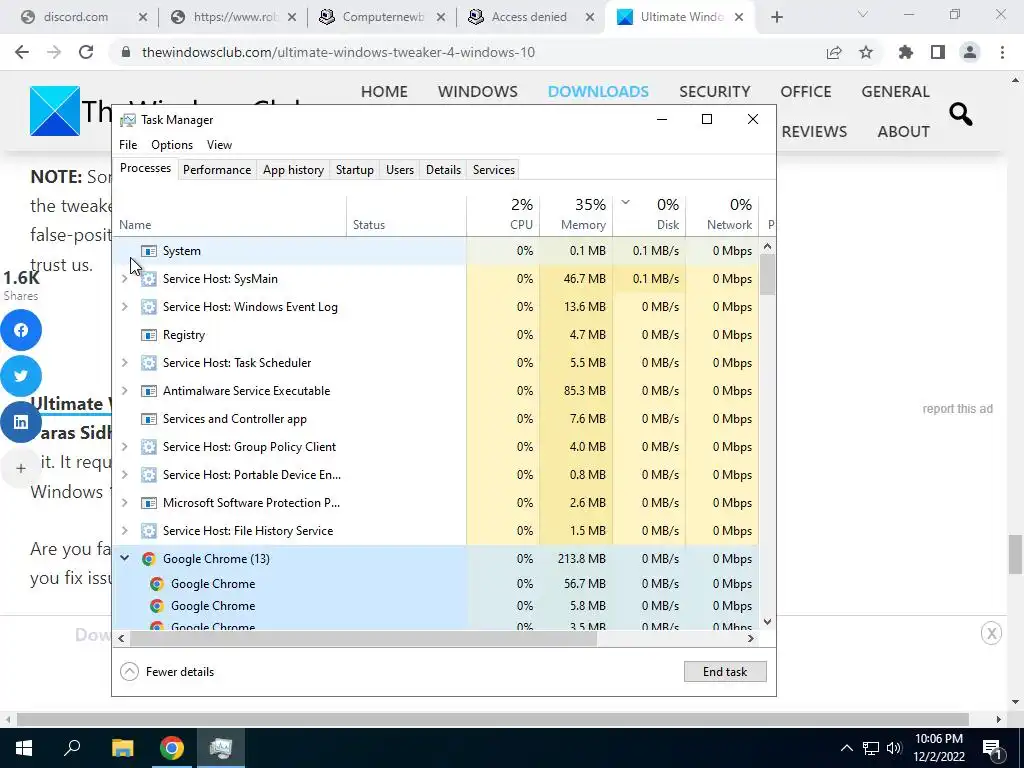Image resolution: width=1024 pixels, height=768 pixels.
Task: Open Task Manager View menu
Action: (219, 145)
